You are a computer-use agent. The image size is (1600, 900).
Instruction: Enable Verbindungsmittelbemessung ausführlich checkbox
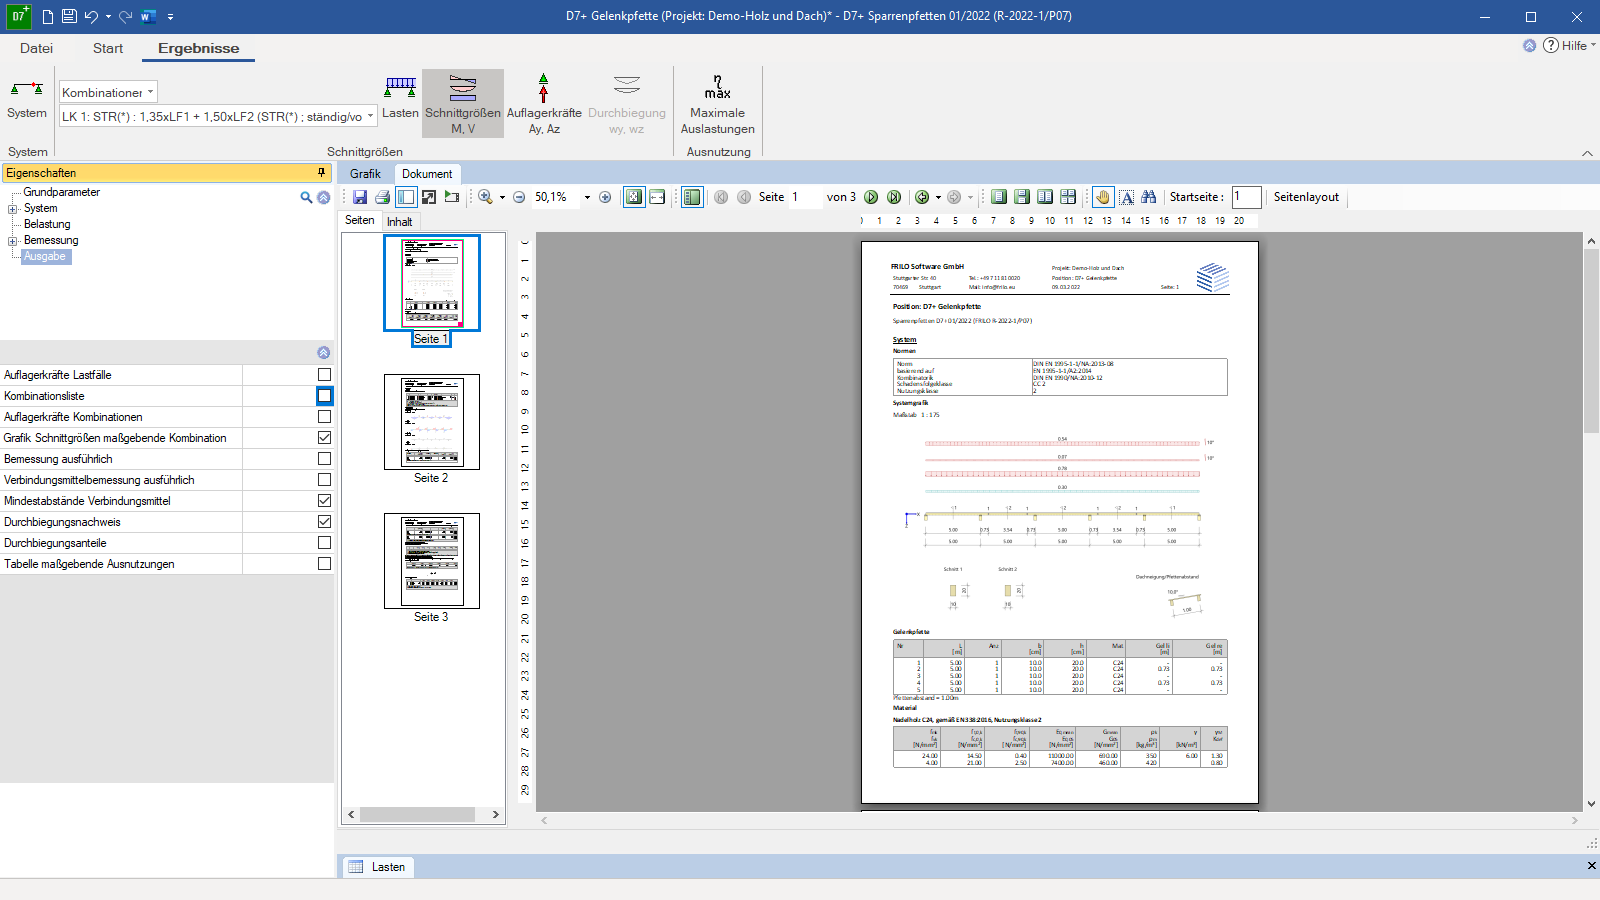point(324,480)
